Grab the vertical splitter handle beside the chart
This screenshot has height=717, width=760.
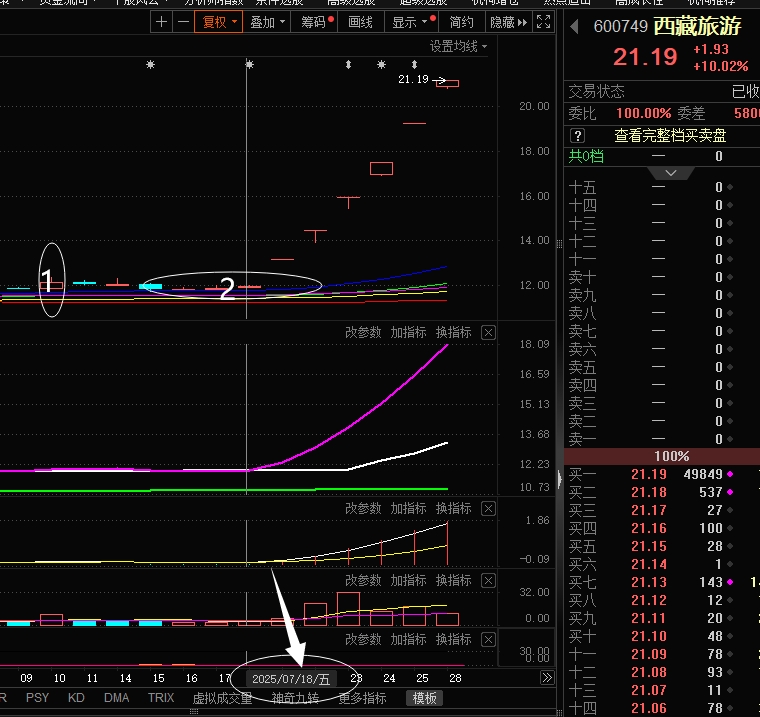pos(559,243)
